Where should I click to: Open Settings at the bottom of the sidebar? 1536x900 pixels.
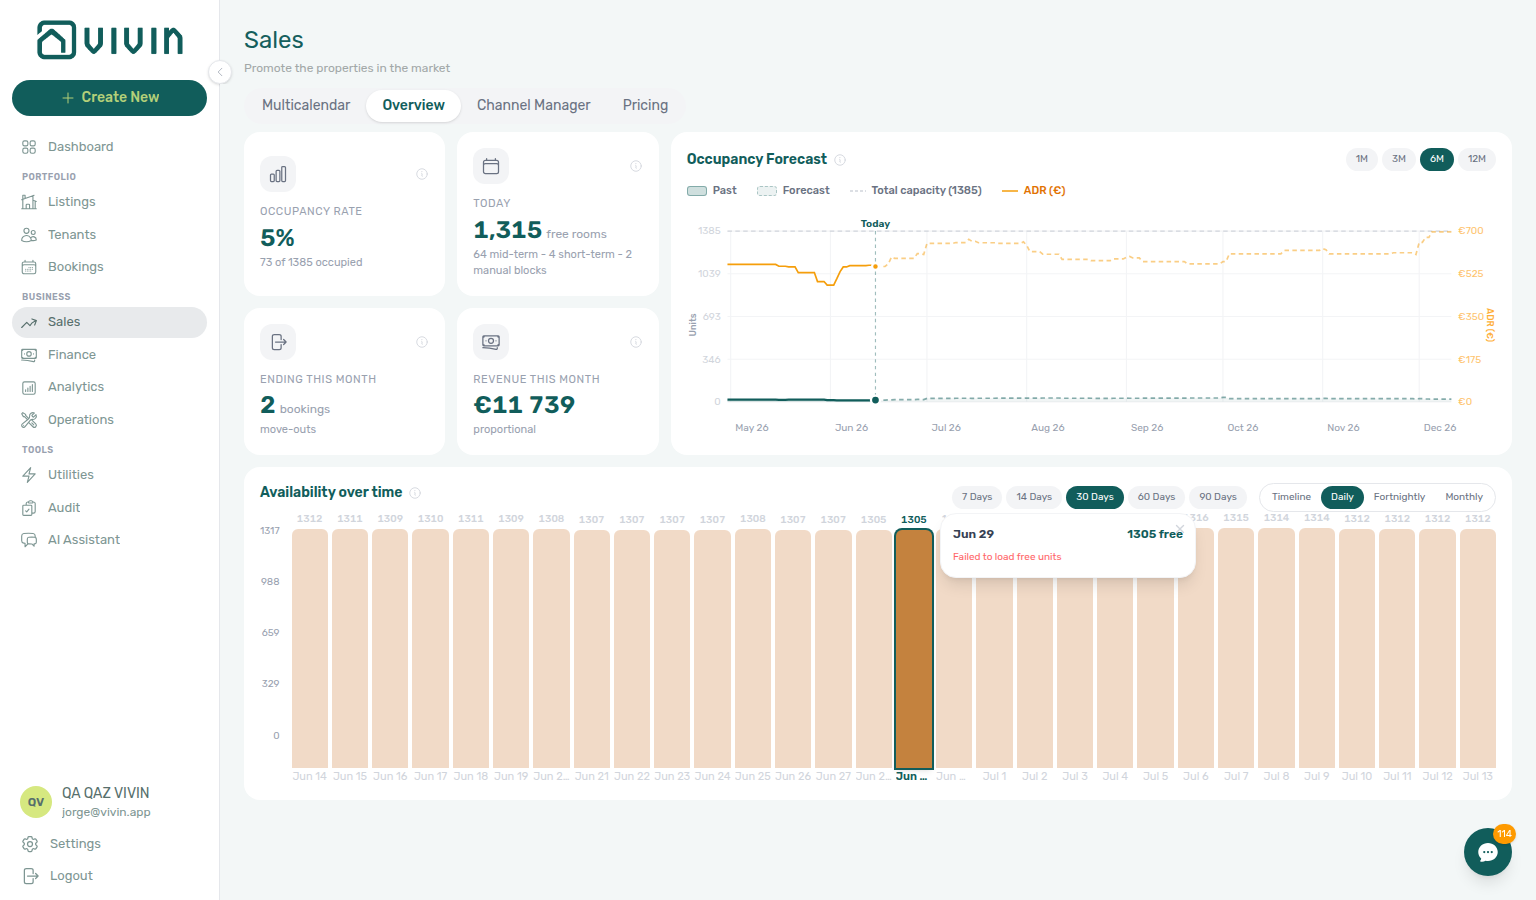pos(110,844)
